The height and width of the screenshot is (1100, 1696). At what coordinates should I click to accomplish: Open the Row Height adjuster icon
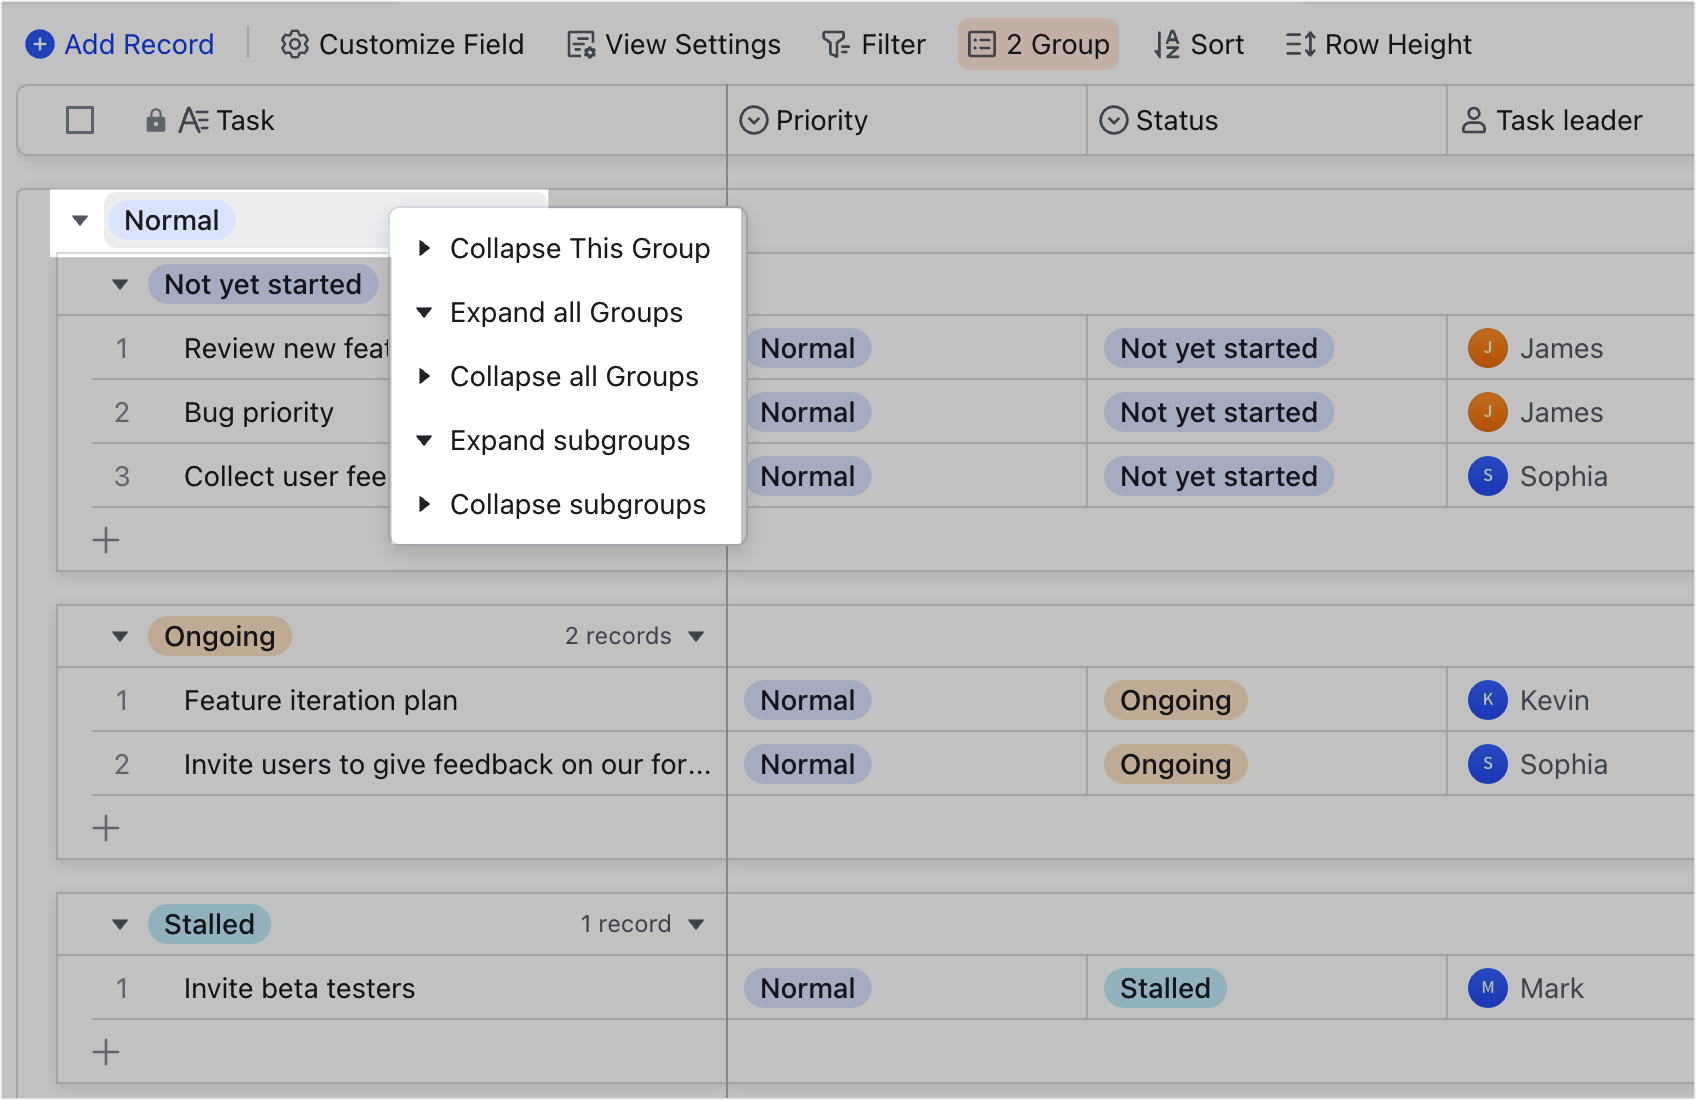pos(1300,44)
